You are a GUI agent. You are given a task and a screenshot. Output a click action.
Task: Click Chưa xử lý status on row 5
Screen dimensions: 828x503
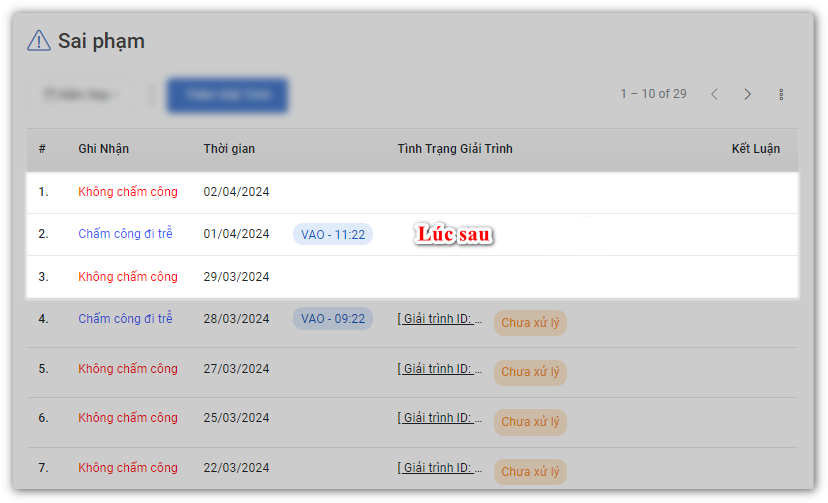(530, 372)
